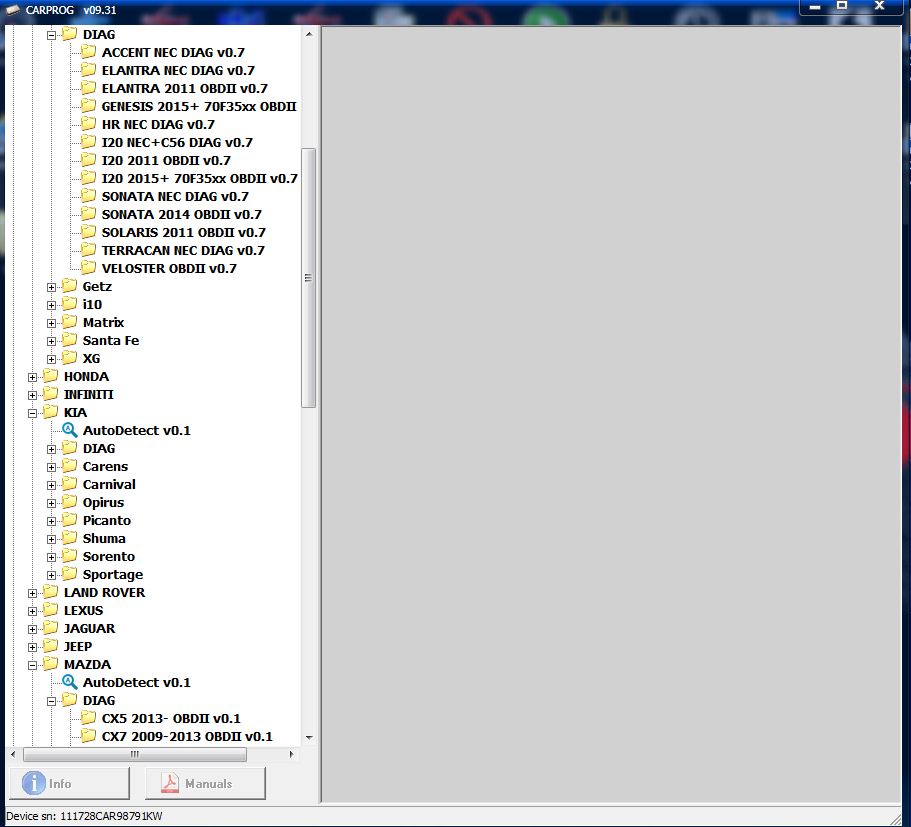Expand the Getz folder
911x827 pixels.
pyautogui.click(x=52, y=287)
